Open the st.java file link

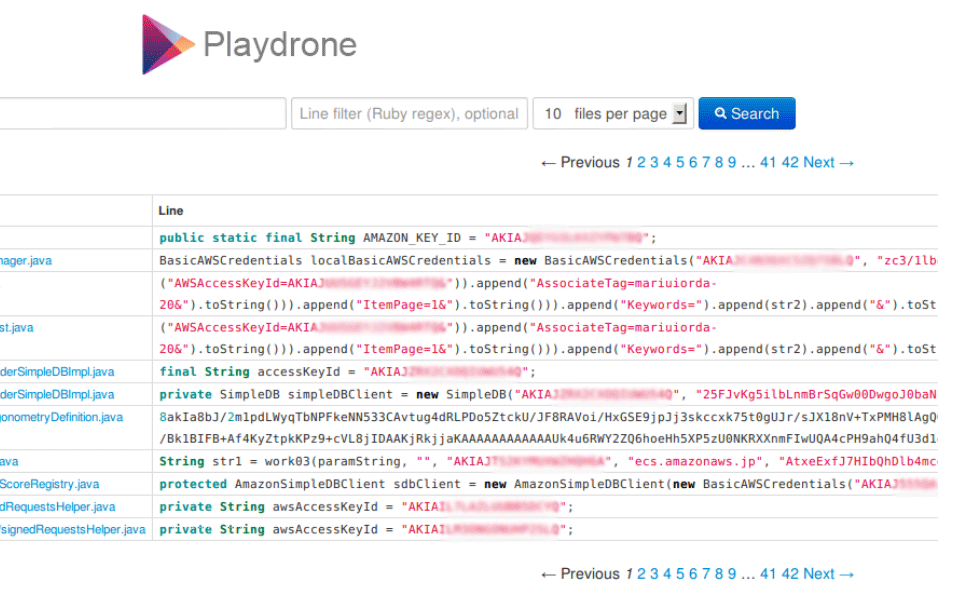coord(16,328)
